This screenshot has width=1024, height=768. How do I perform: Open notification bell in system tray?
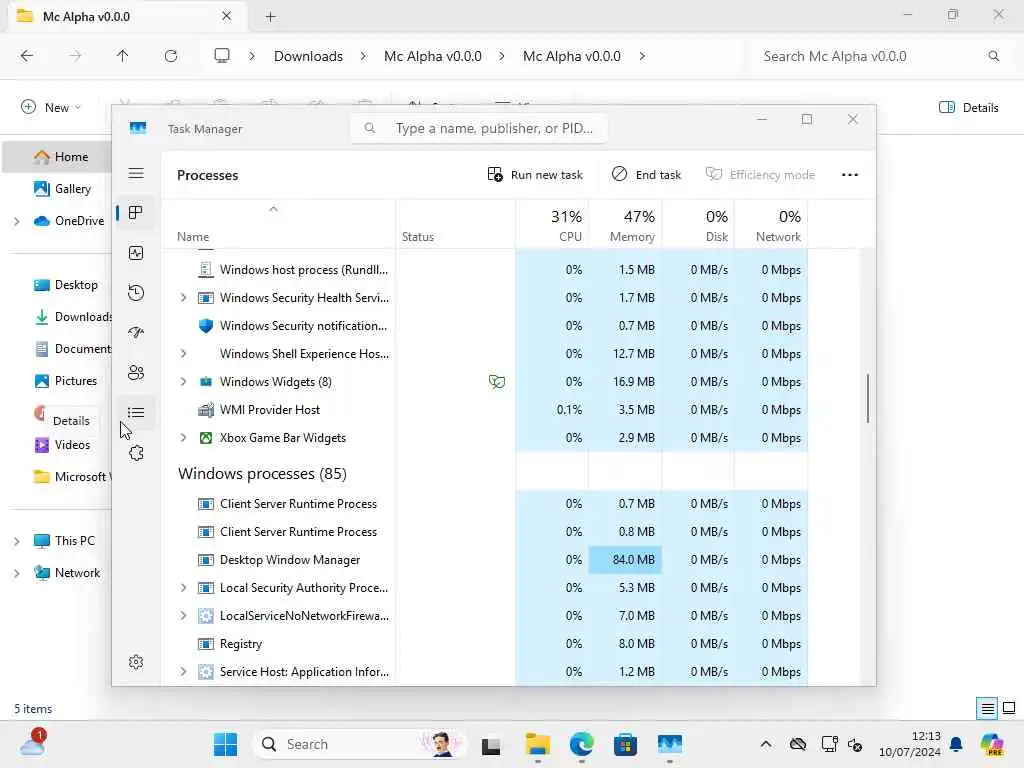click(x=956, y=744)
